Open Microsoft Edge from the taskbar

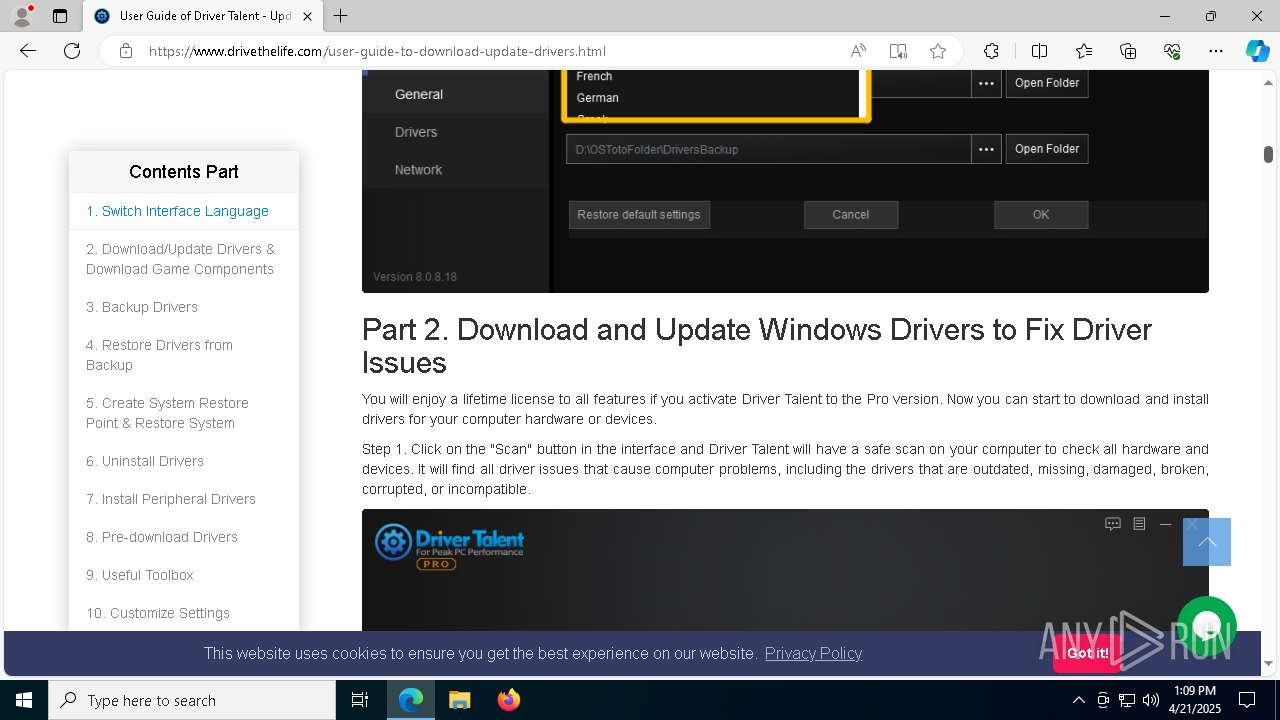411,700
